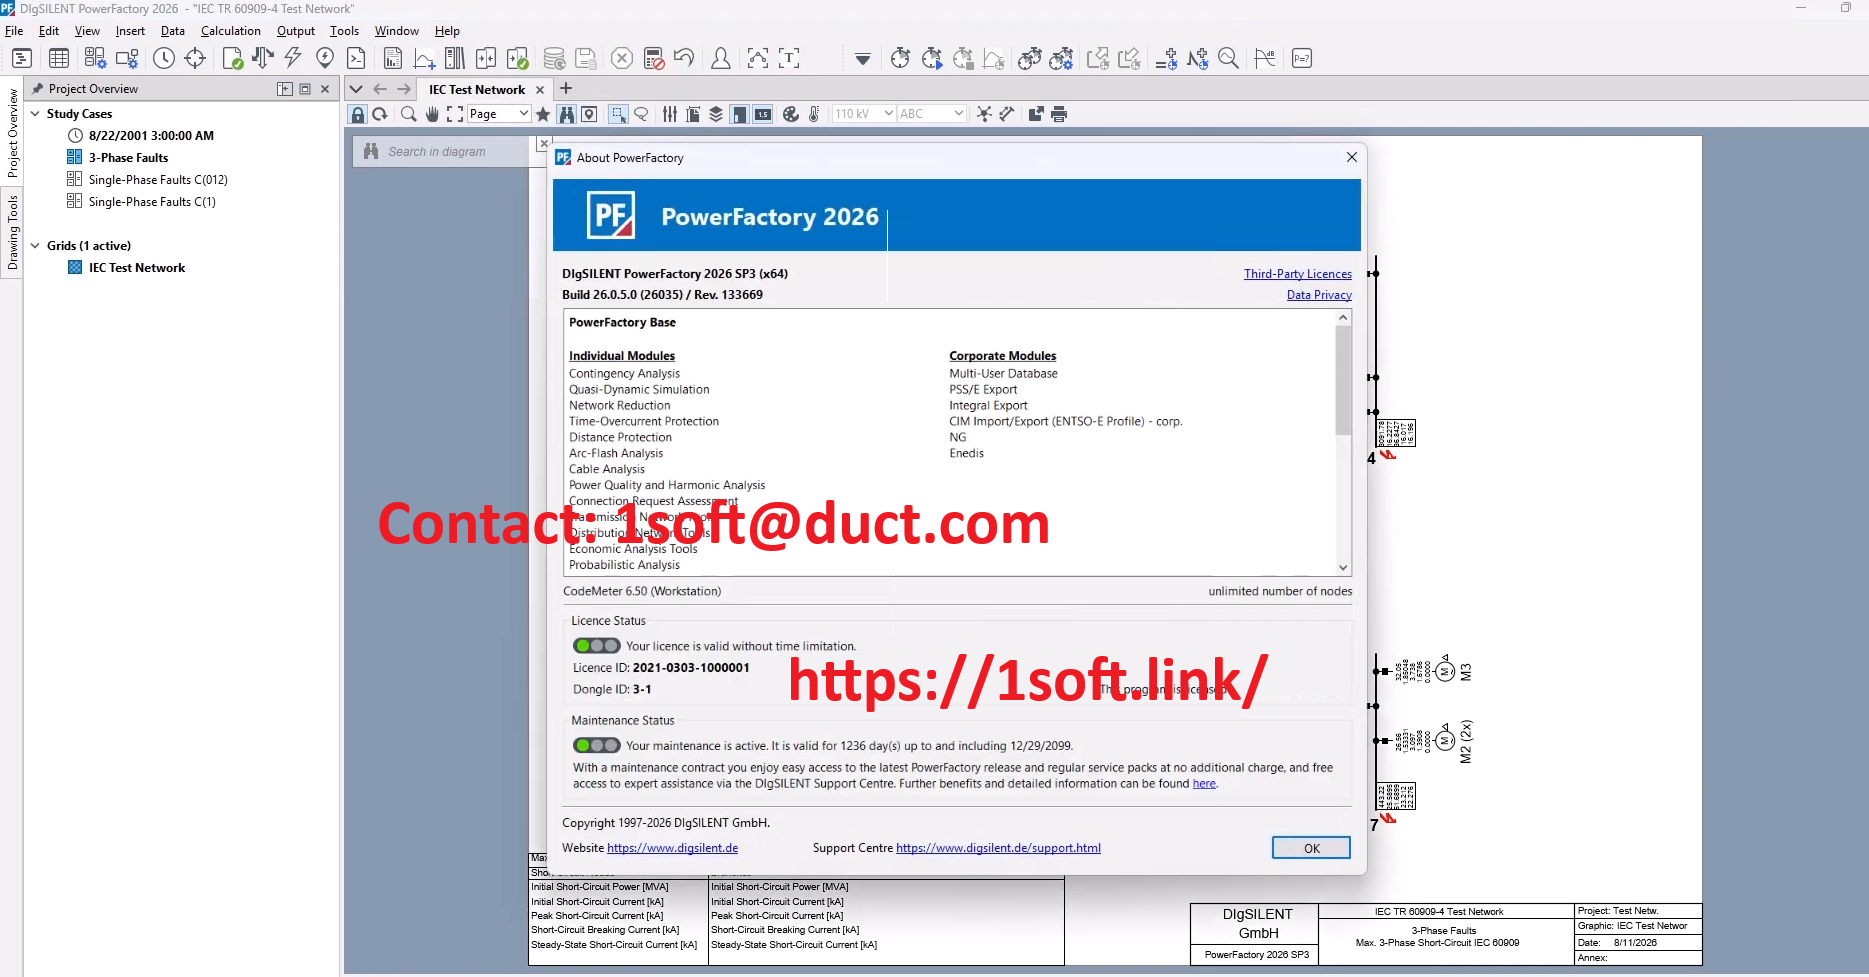The width and height of the screenshot is (1869, 977).
Task: Click the Calculate Load Flow arrows icon
Action: coord(262,58)
